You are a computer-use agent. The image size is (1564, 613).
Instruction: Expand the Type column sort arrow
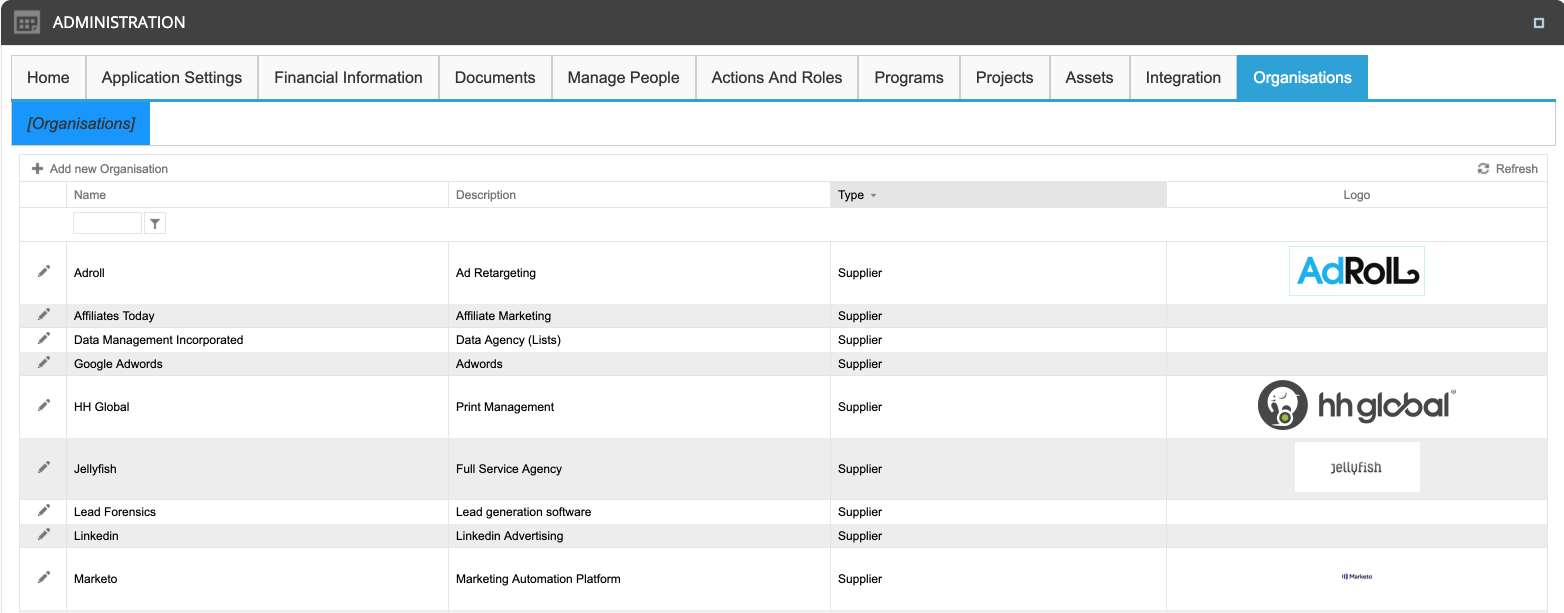[873, 196]
